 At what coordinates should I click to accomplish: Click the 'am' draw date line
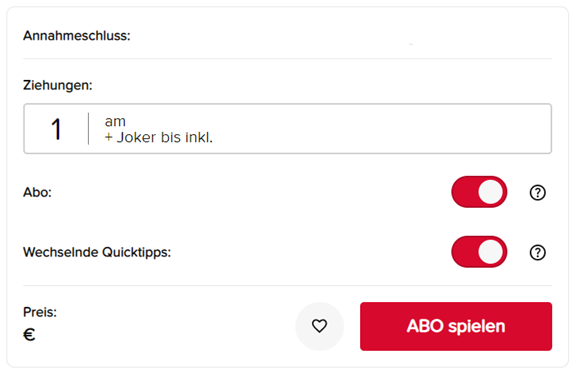pos(115,121)
